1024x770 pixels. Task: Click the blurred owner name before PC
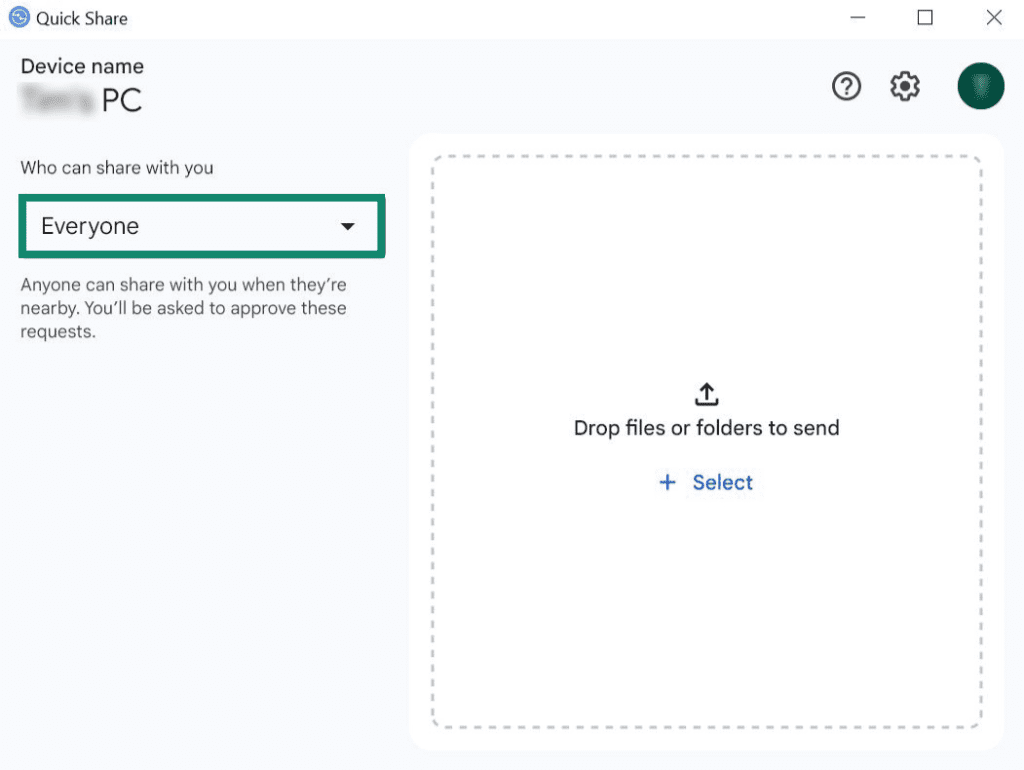click(x=57, y=101)
